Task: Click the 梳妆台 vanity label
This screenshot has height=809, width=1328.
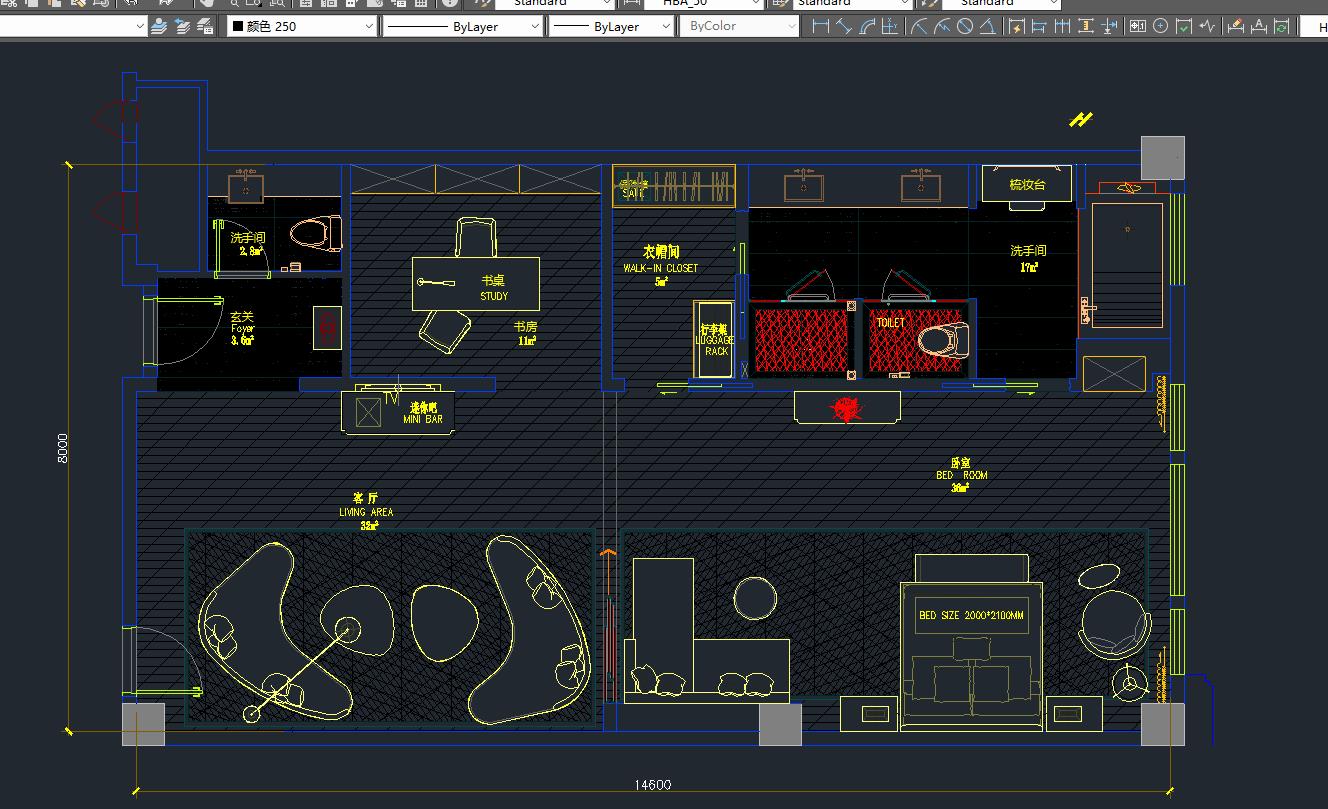Action: point(1027,185)
